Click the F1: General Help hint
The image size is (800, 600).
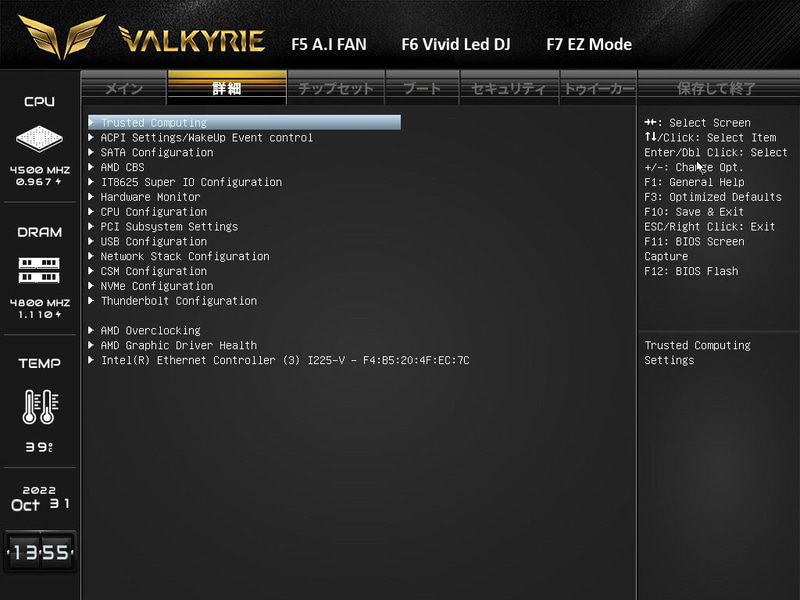(x=694, y=182)
